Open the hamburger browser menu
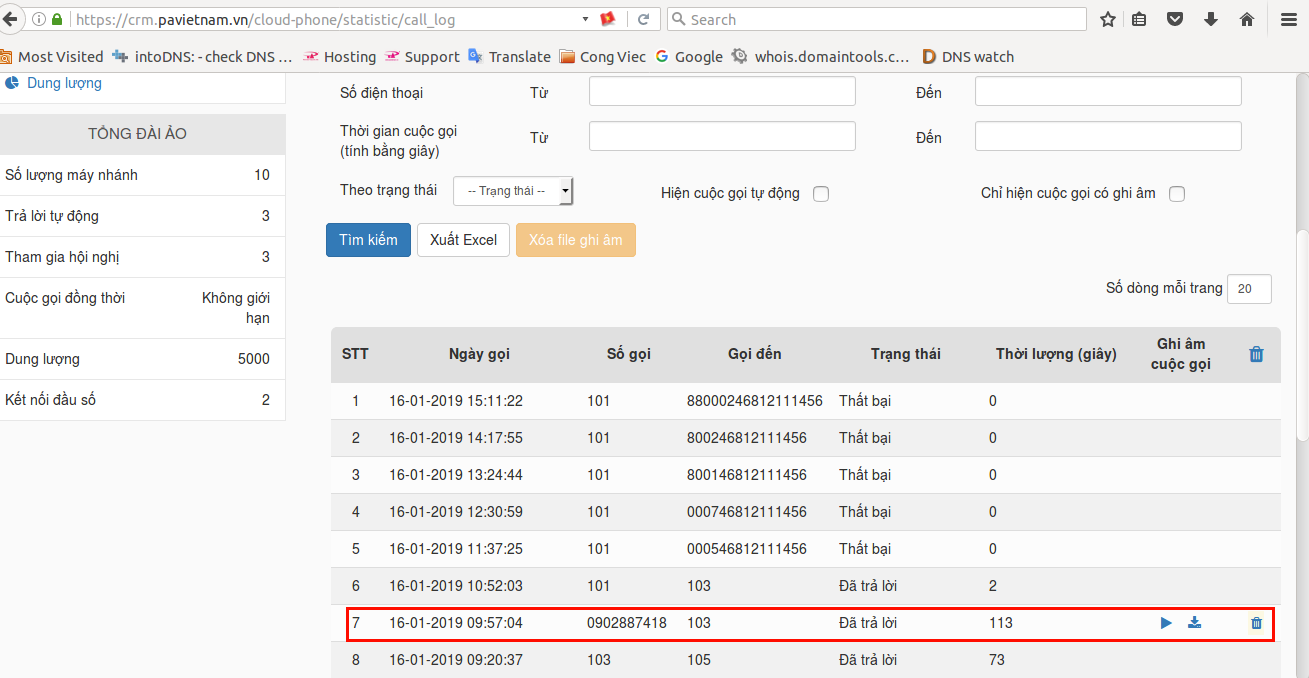The image size is (1309, 678). point(1289,19)
